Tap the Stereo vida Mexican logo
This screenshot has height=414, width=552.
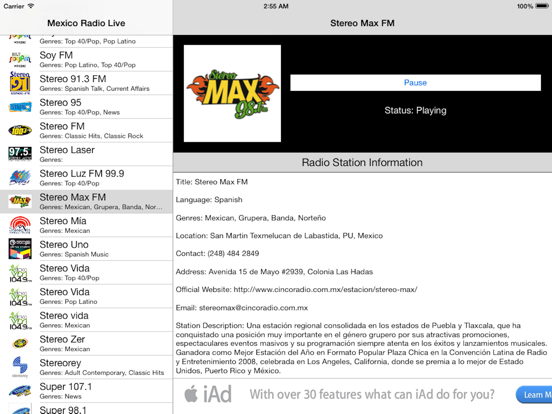click(x=20, y=320)
